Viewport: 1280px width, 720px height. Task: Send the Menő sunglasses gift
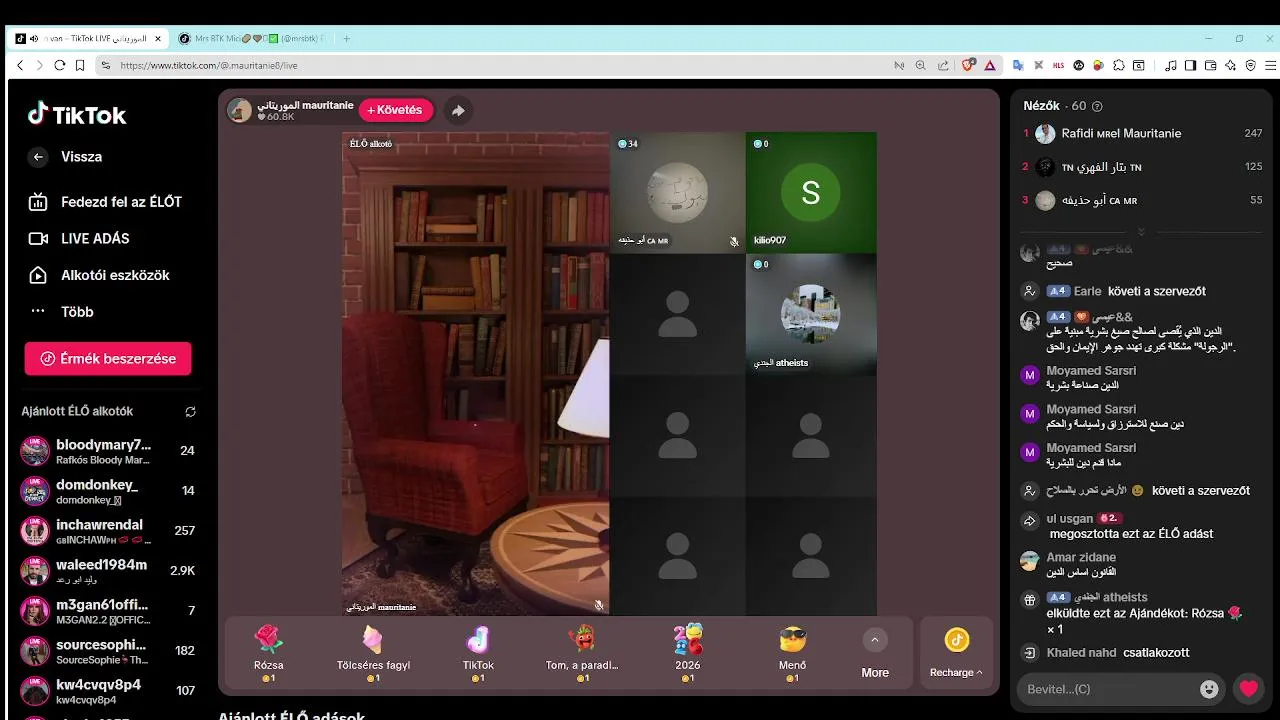pyautogui.click(x=792, y=651)
